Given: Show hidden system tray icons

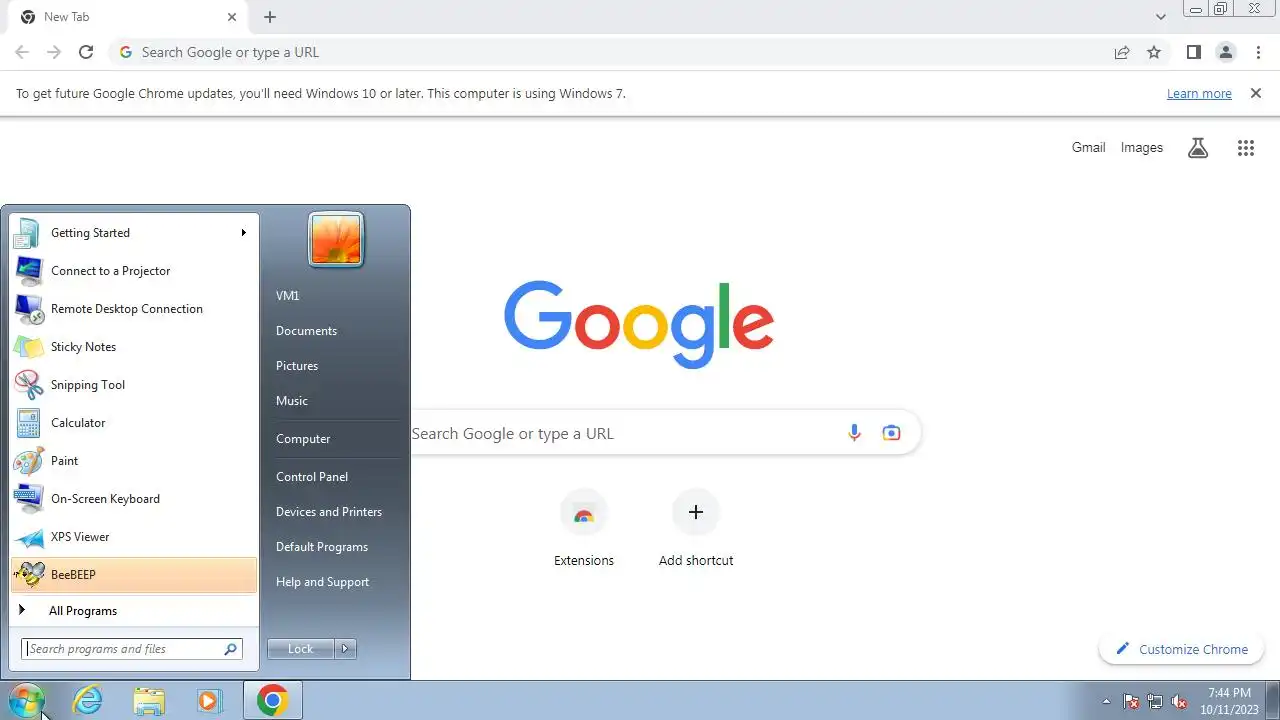Looking at the screenshot, I should coord(1106,701).
